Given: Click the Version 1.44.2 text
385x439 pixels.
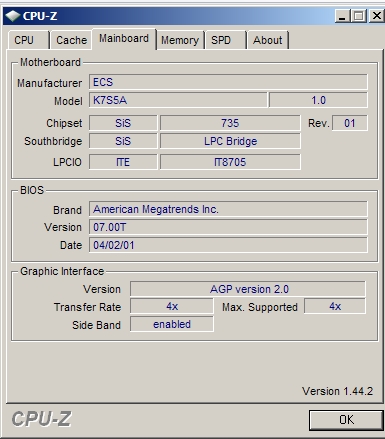Looking at the screenshot, I should tap(337, 391).
